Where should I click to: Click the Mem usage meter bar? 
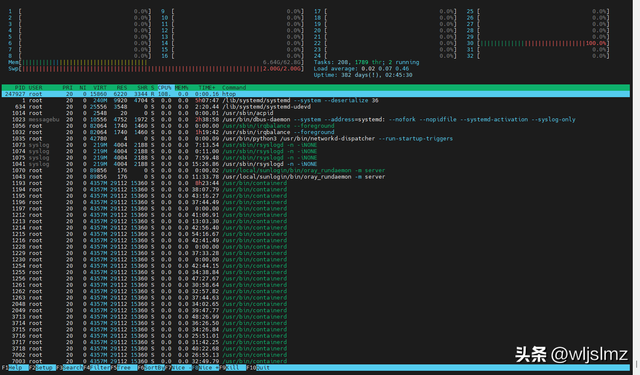pyautogui.click(x=156, y=62)
